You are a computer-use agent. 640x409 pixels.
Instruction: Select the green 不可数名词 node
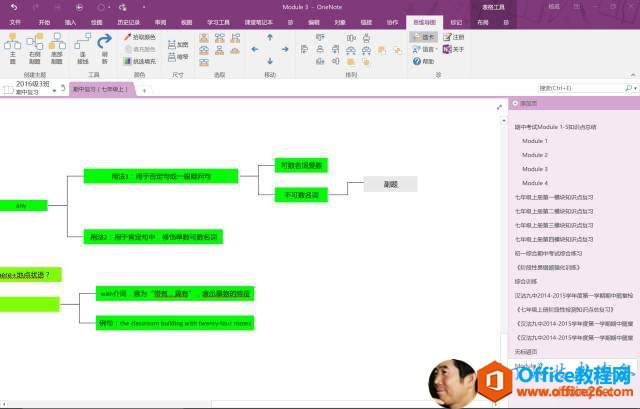[301, 195]
